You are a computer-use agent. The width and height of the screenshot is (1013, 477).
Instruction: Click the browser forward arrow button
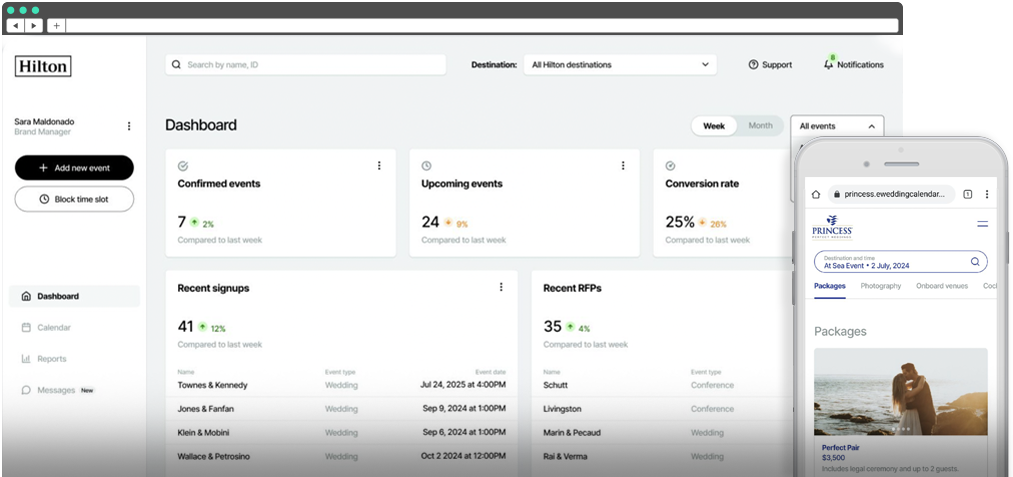click(34, 25)
